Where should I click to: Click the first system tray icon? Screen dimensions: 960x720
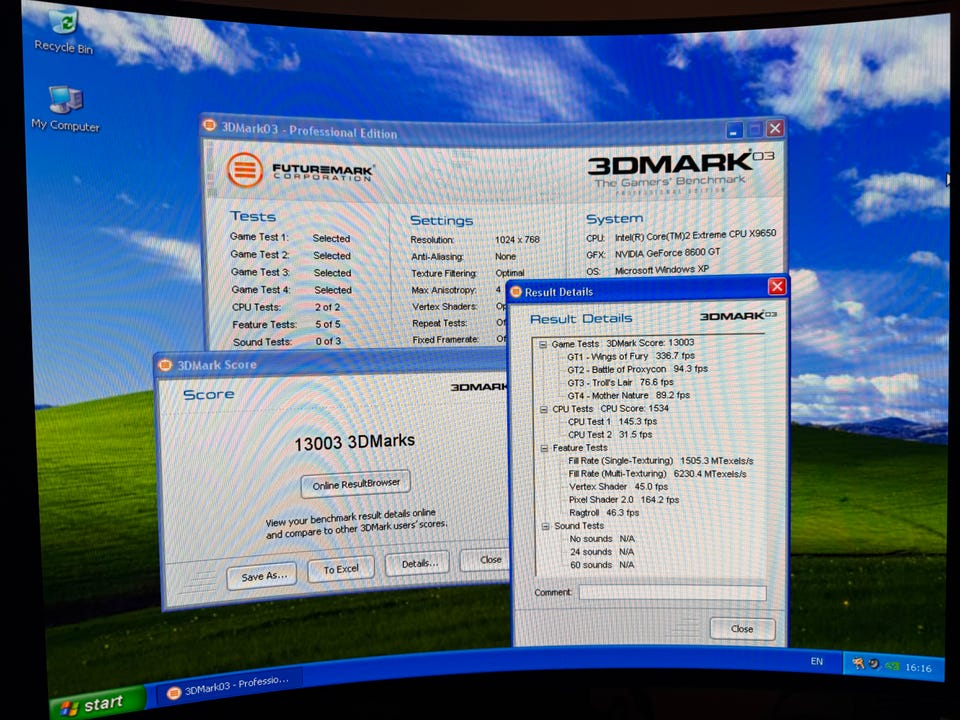pos(858,664)
